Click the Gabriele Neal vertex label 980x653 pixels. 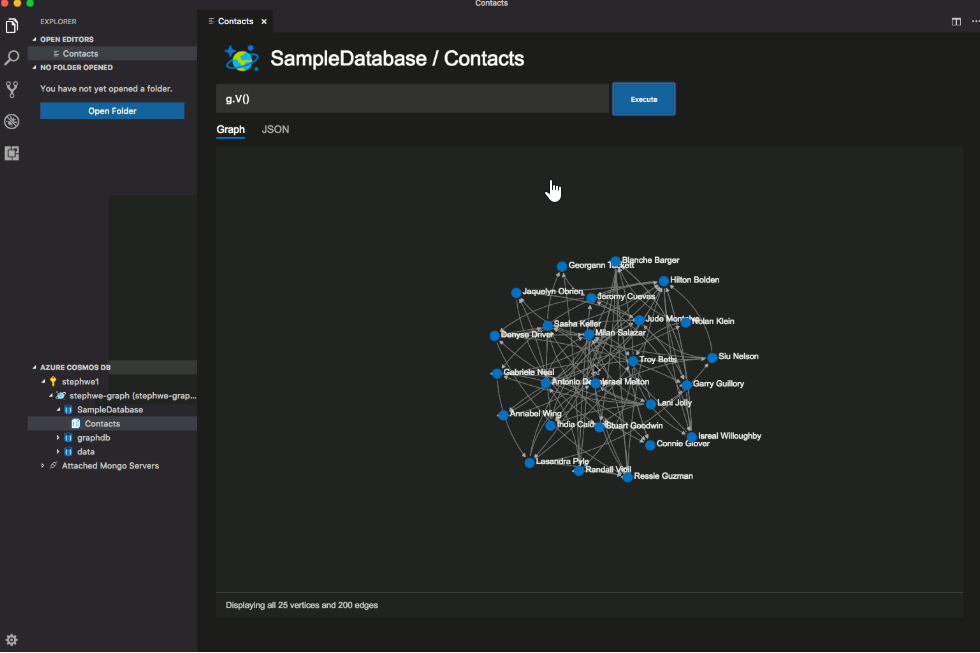point(528,372)
